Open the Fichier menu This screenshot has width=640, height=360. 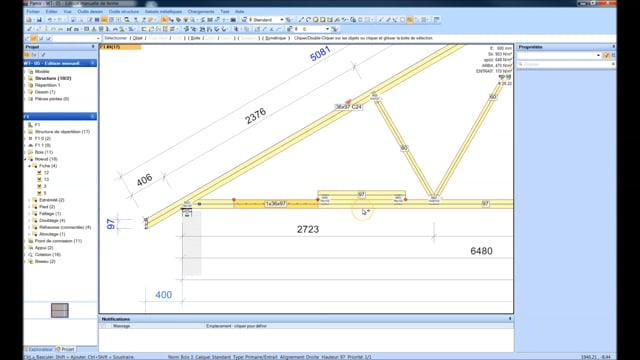click(33, 11)
